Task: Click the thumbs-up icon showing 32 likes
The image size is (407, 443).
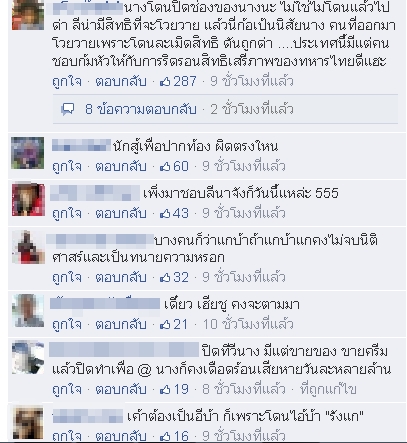Action: pyautogui.click(x=165, y=277)
